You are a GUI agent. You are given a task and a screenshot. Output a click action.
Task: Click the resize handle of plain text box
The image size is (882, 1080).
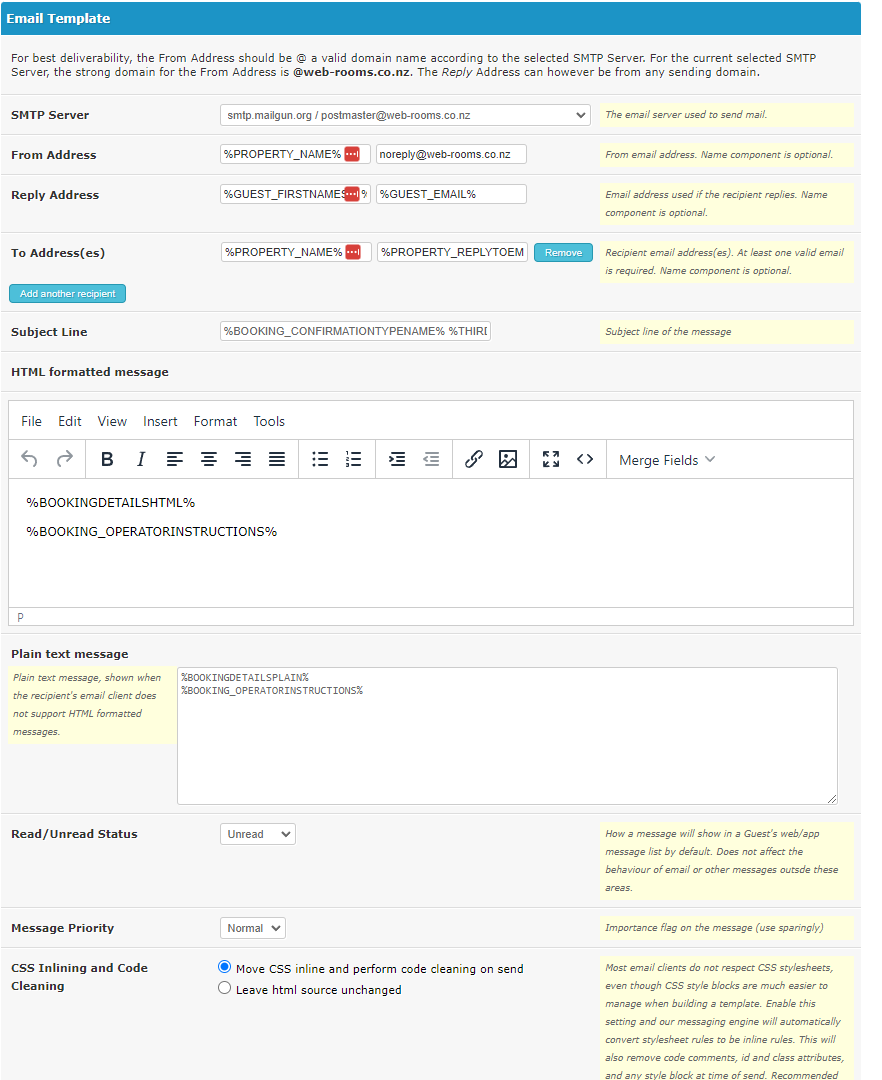click(832, 799)
